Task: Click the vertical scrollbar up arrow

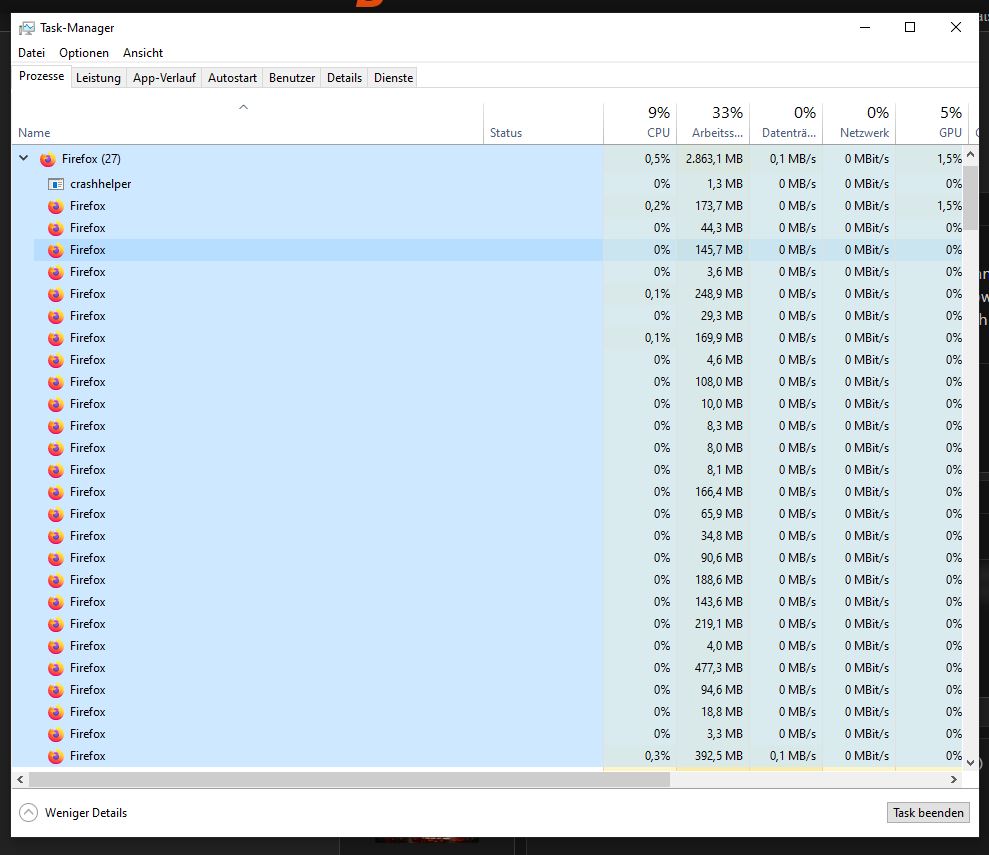Action: tap(970, 154)
